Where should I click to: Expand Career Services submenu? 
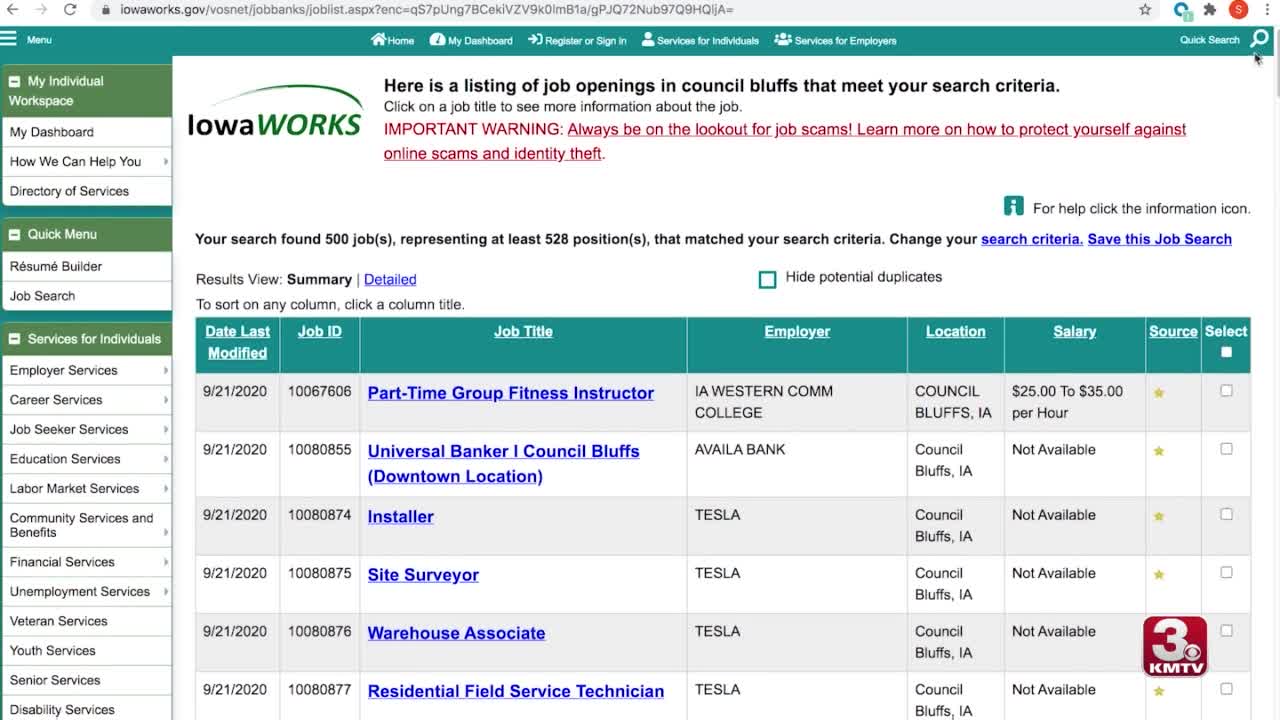[166, 400]
